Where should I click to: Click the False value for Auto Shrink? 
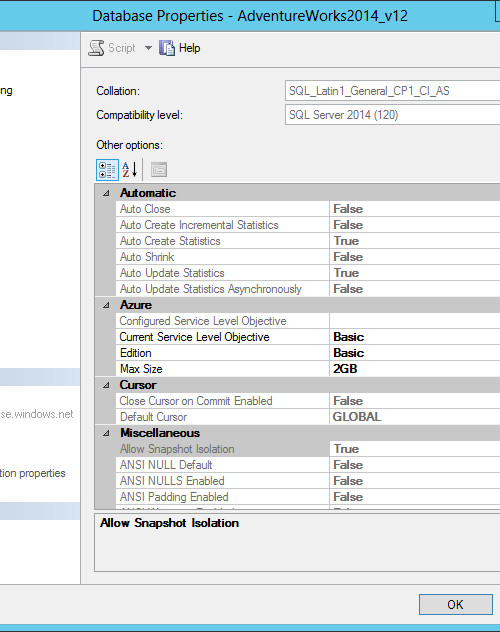348,257
